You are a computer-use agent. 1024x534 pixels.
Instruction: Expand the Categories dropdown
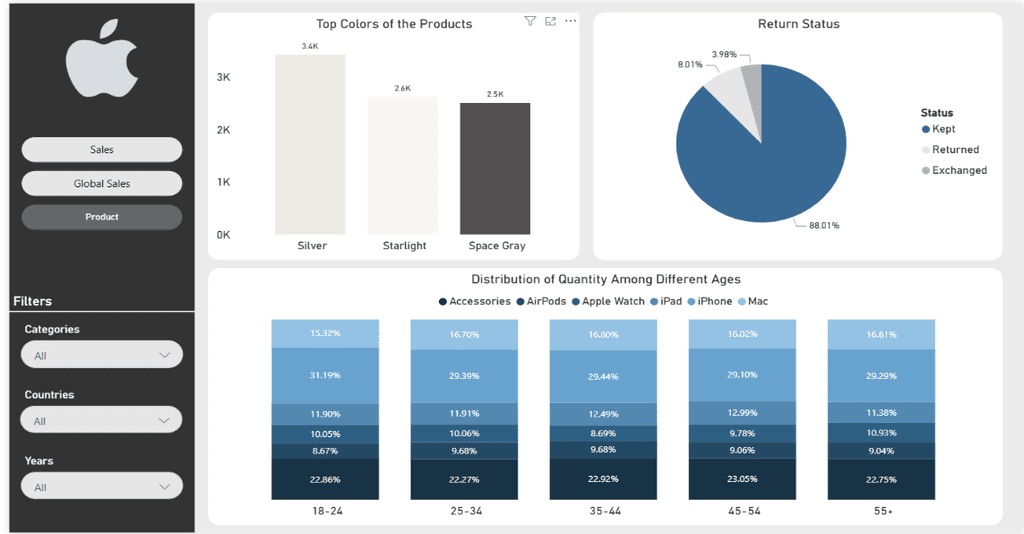(x=102, y=355)
